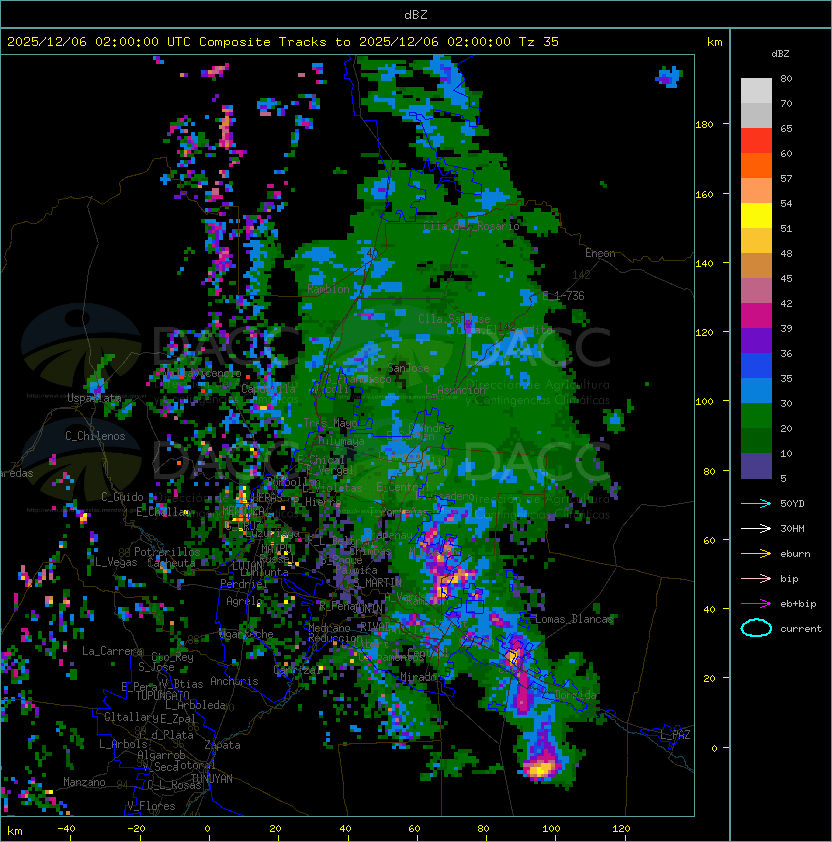Click the Zapata place label
The width and height of the screenshot is (832, 842).
(x=222, y=745)
